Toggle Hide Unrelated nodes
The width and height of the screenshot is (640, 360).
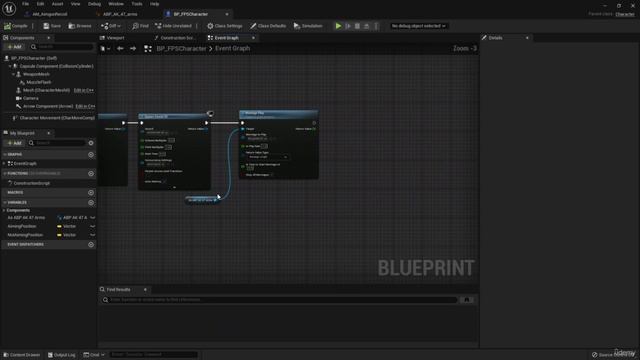[173, 26]
